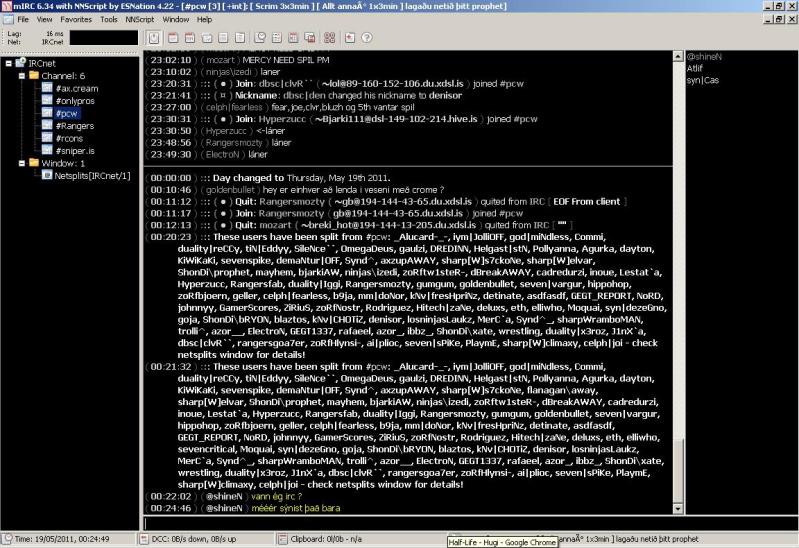The height and width of the screenshot is (548, 799).
Task: Select the highlighted #pcw channel
Action: tap(67, 113)
